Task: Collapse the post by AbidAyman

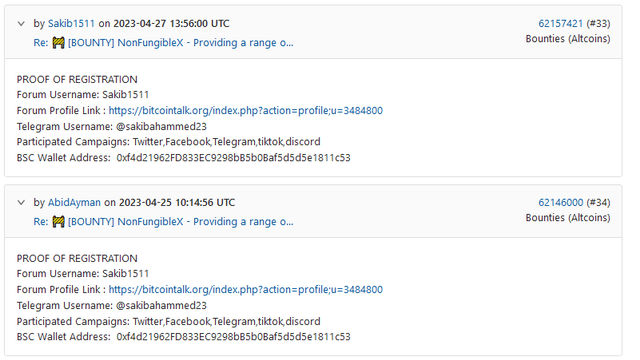Action: tap(21, 202)
